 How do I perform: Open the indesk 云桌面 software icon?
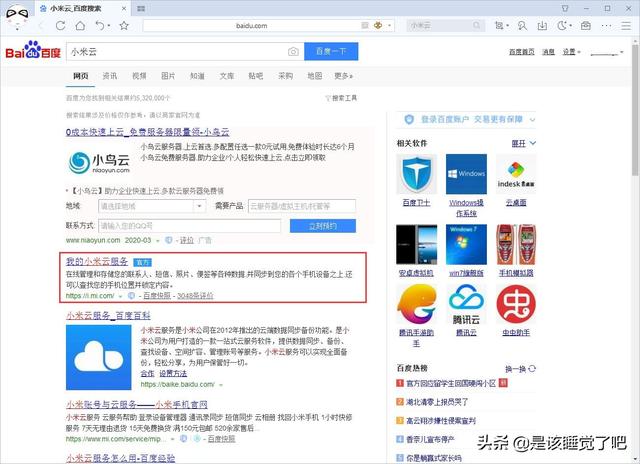516,174
